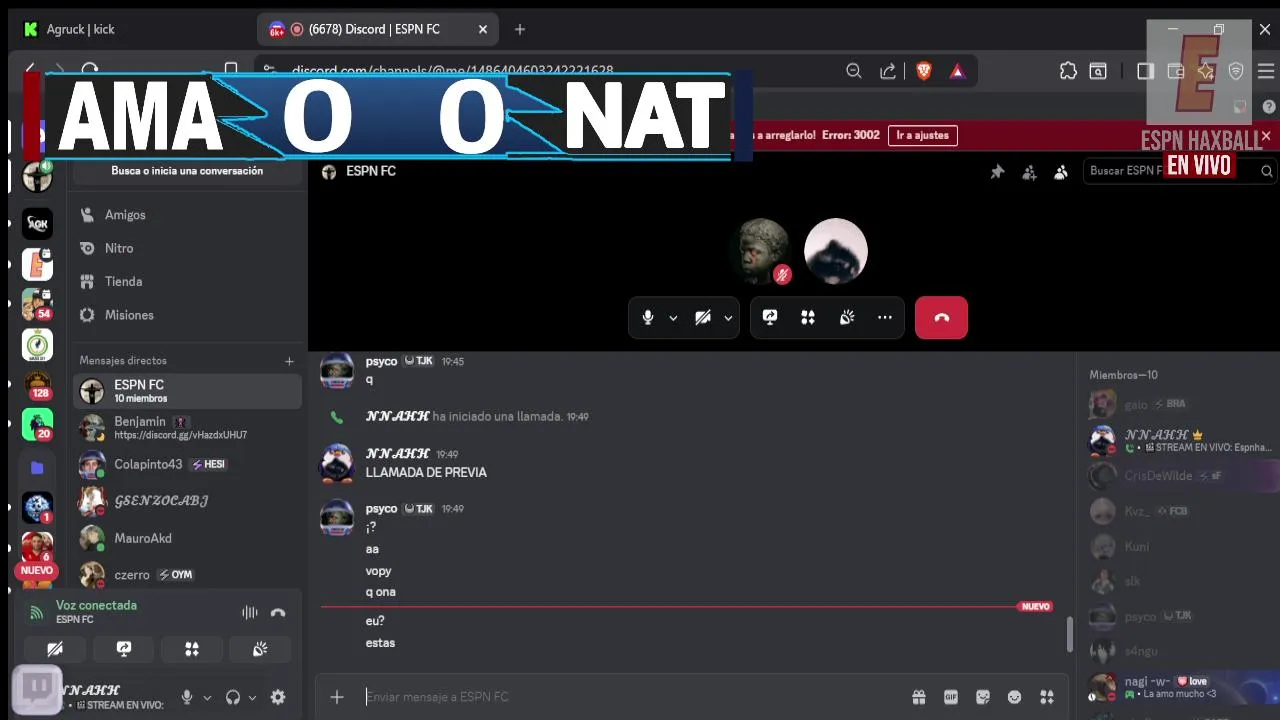
Task: Open Nitro page
Action: click(x=187, y=248)
